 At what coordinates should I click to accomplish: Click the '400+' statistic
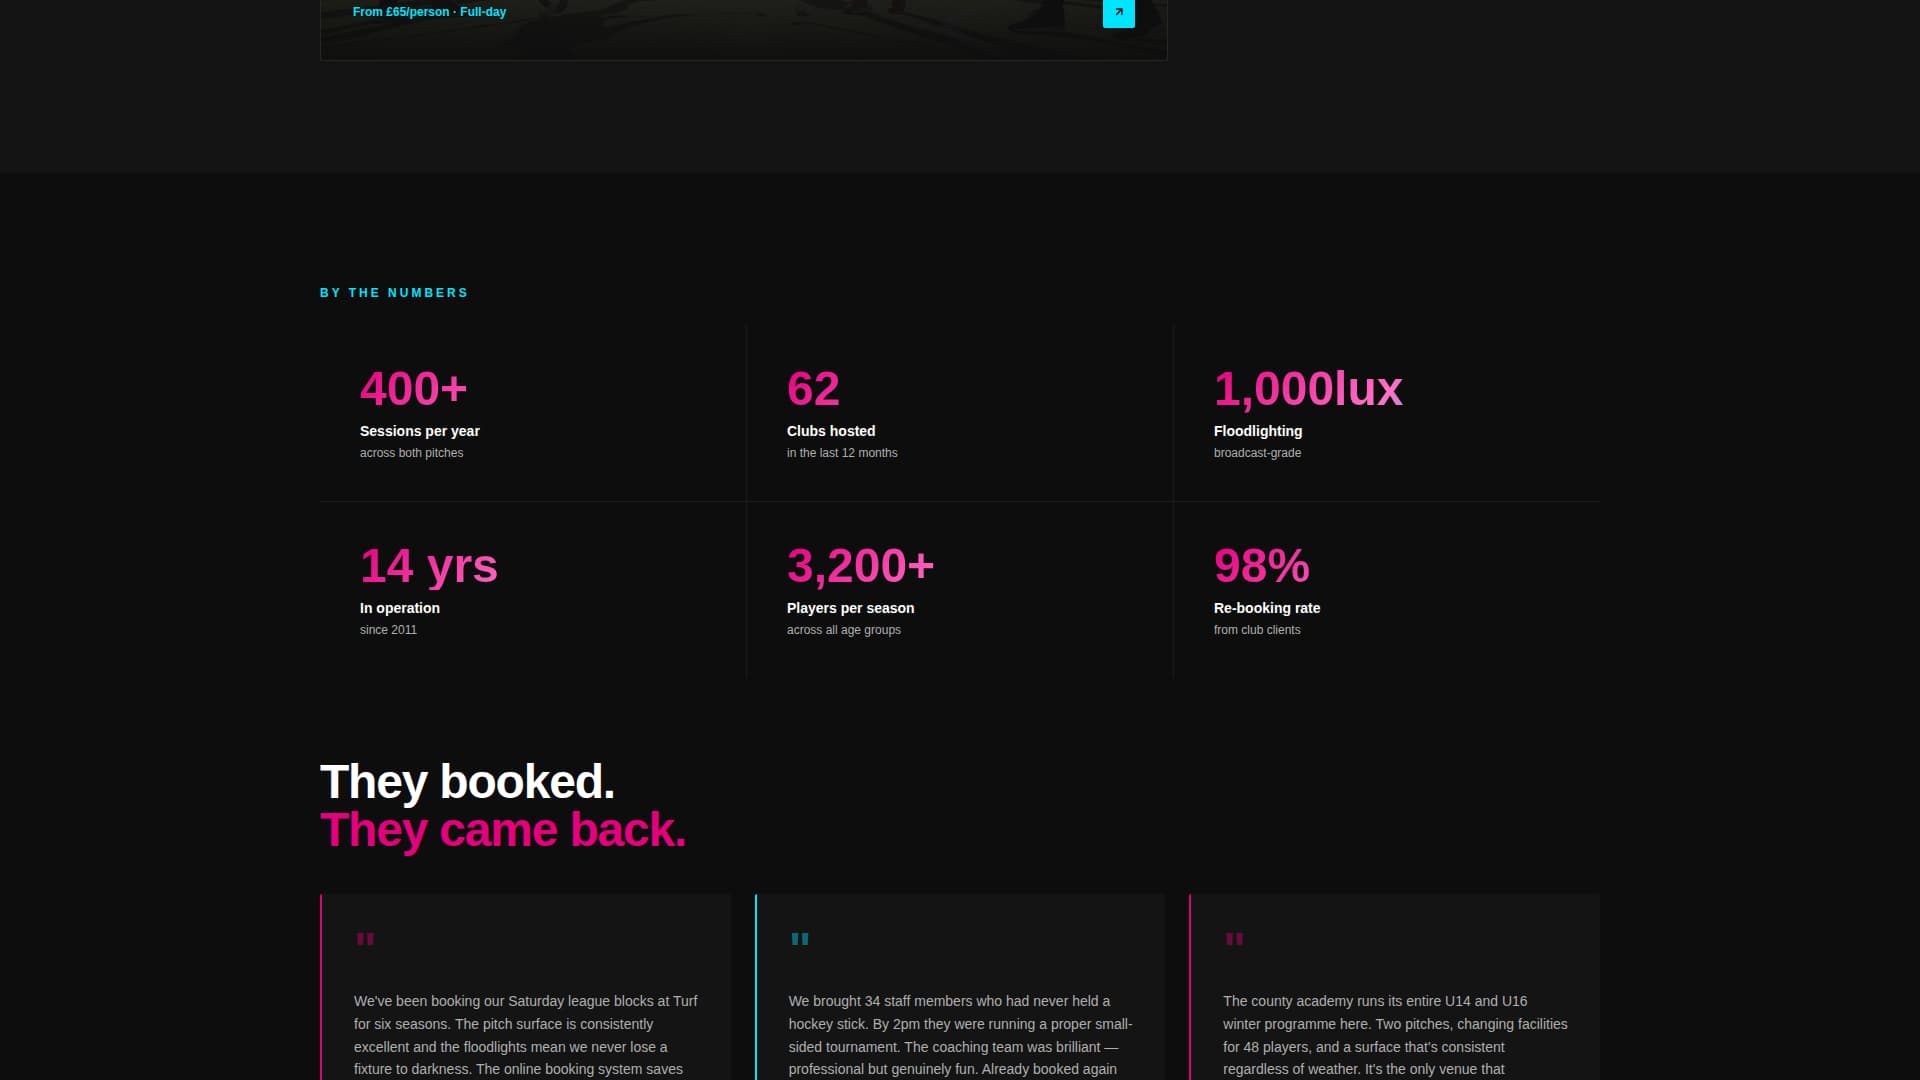click(x=413, y=389)
